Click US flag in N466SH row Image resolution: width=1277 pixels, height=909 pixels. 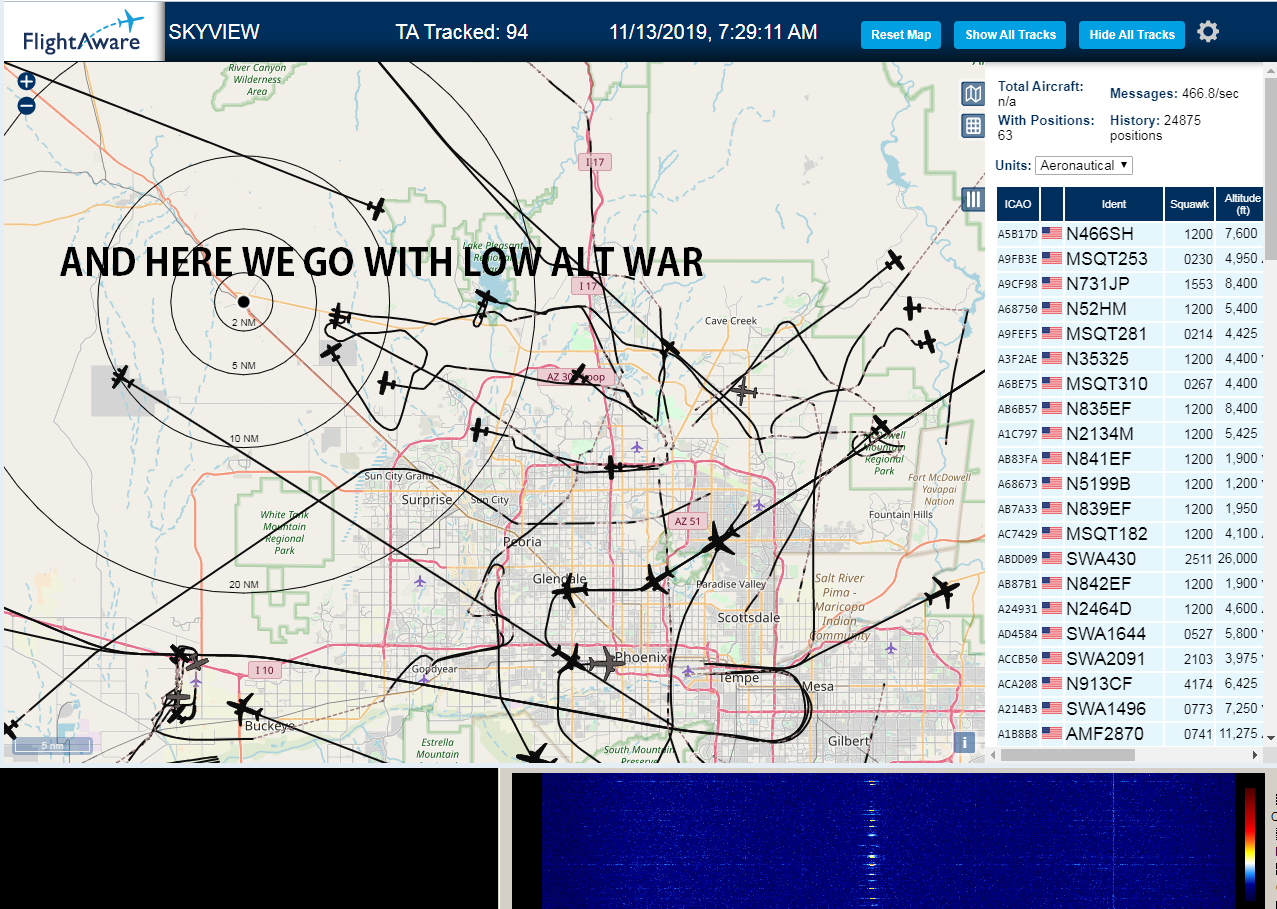click(x=1052, y=233)
